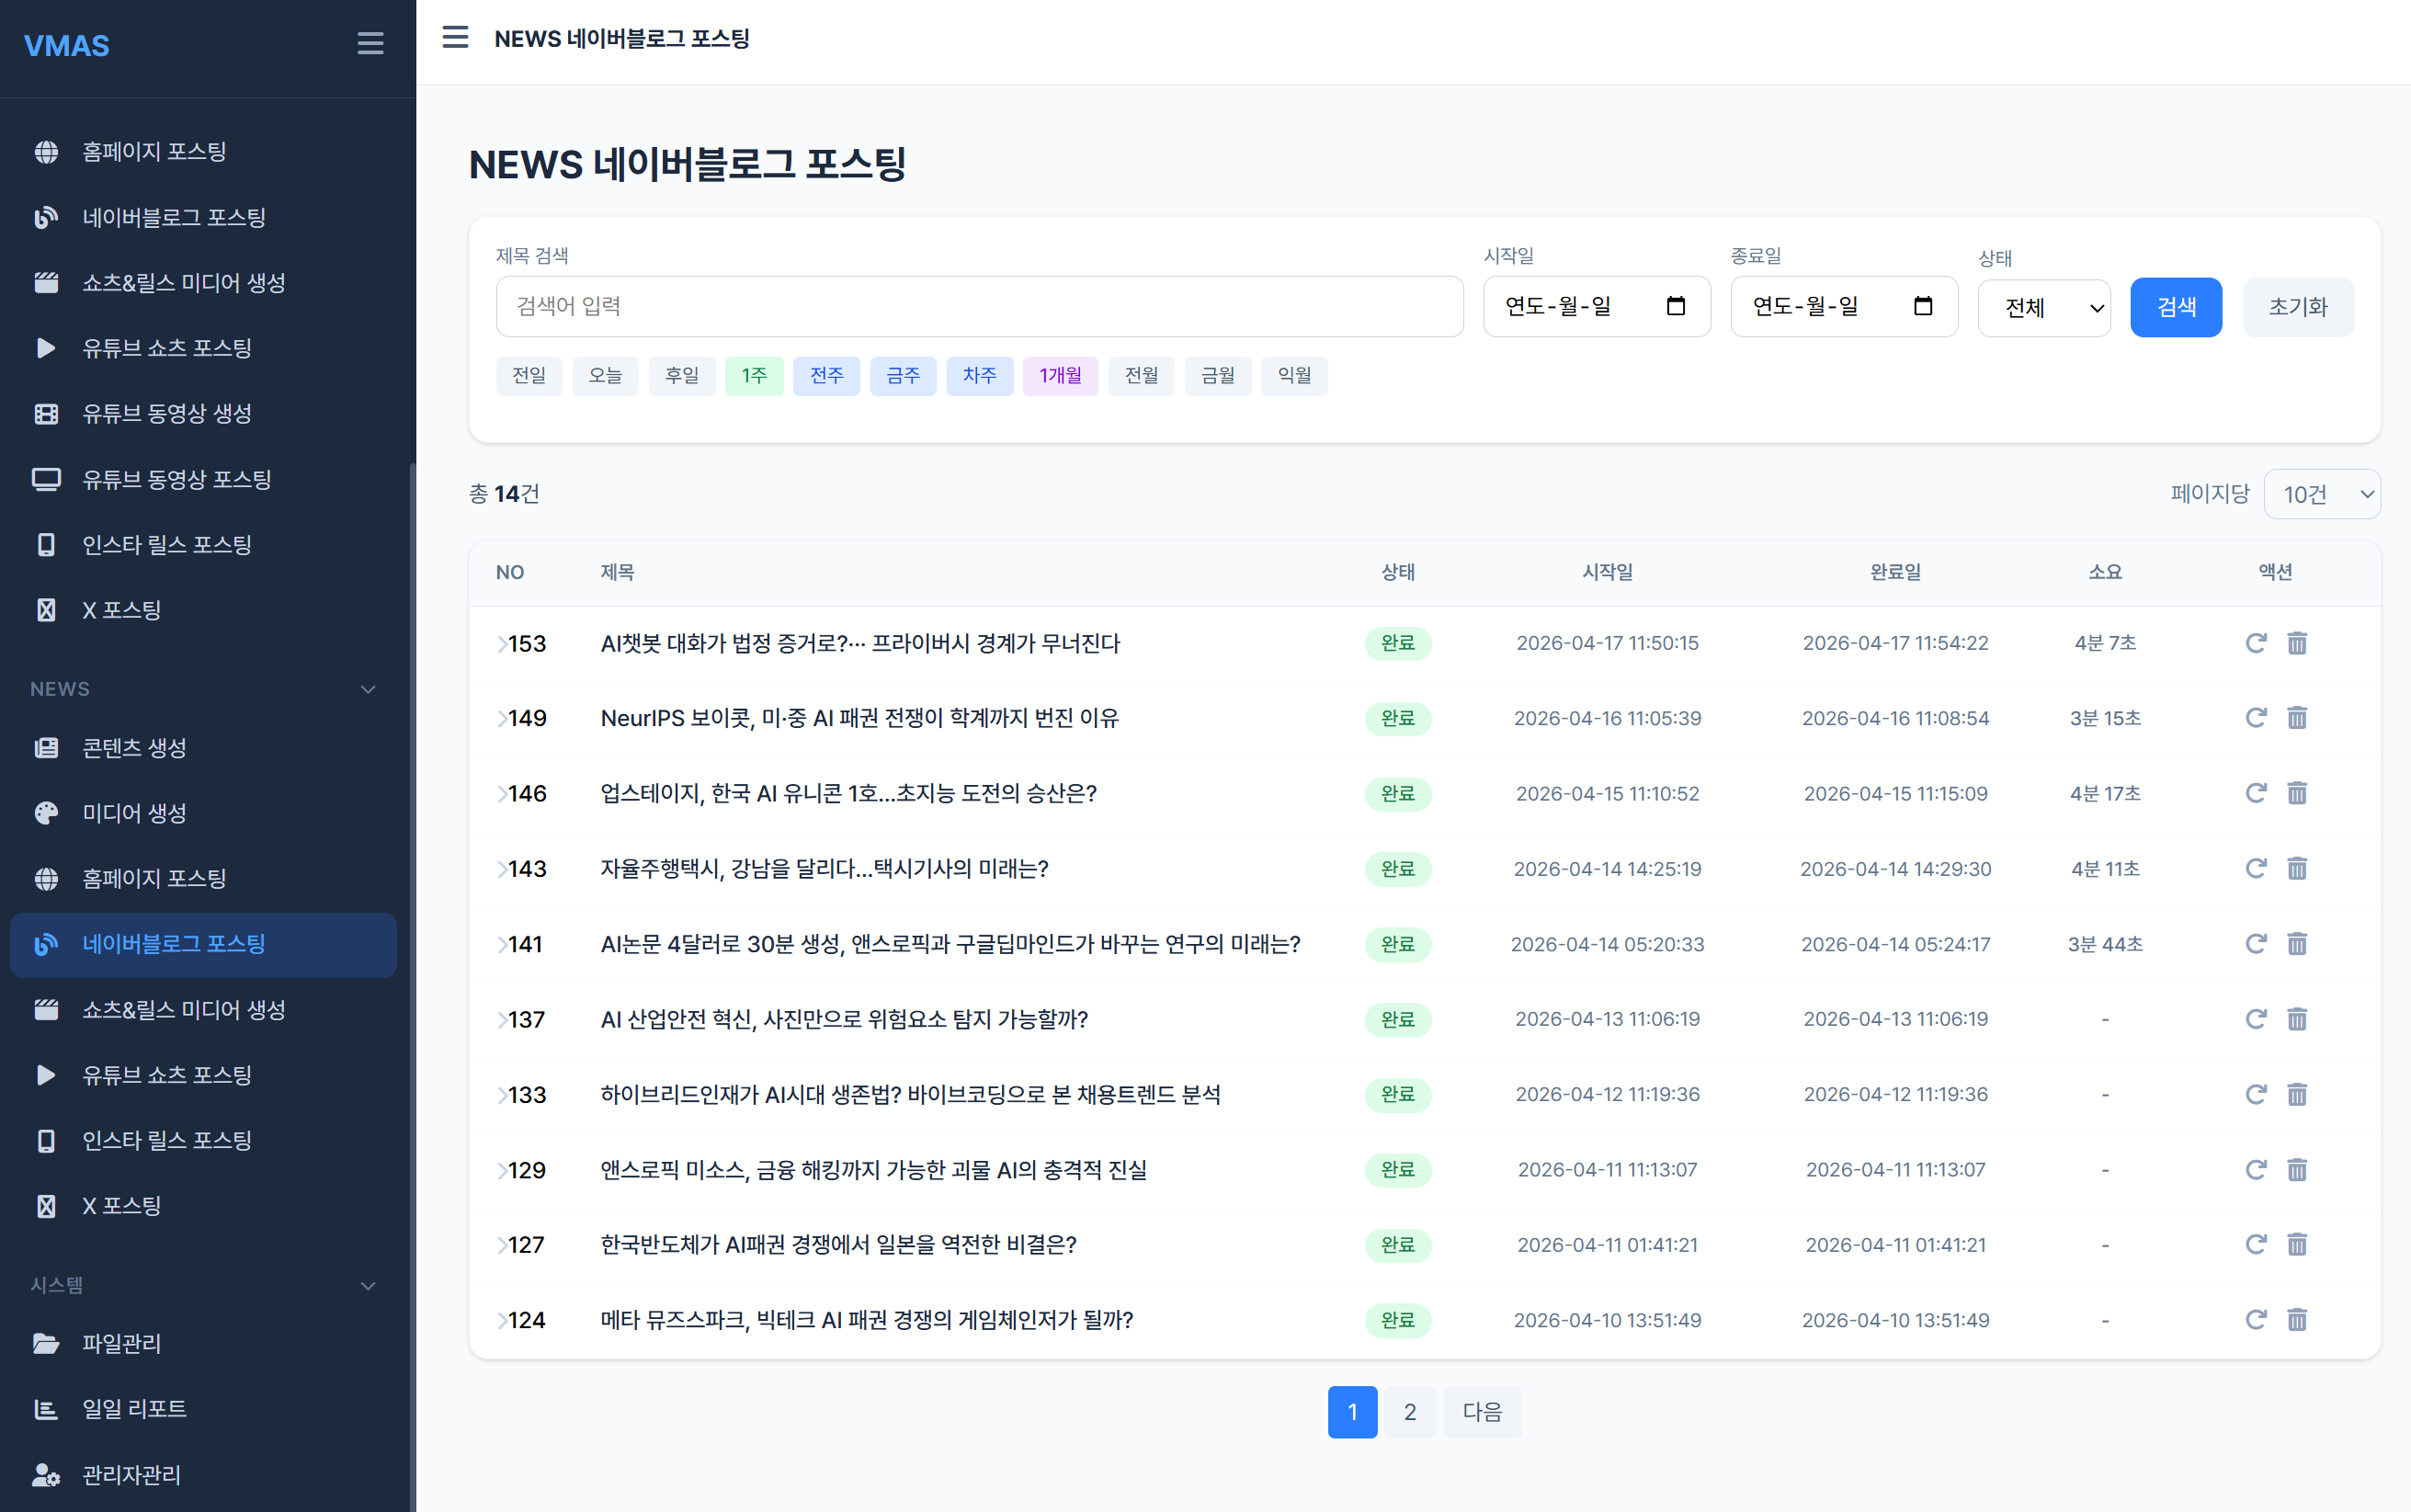Click the retry icon for row 141
The image size is (2411, 1512).
(2255, 944)
